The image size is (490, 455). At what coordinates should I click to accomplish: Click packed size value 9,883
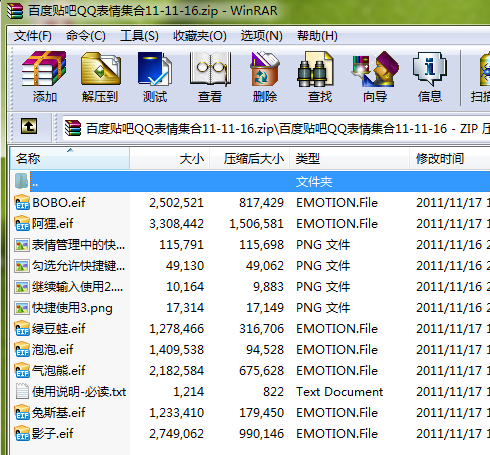(268, 287)
